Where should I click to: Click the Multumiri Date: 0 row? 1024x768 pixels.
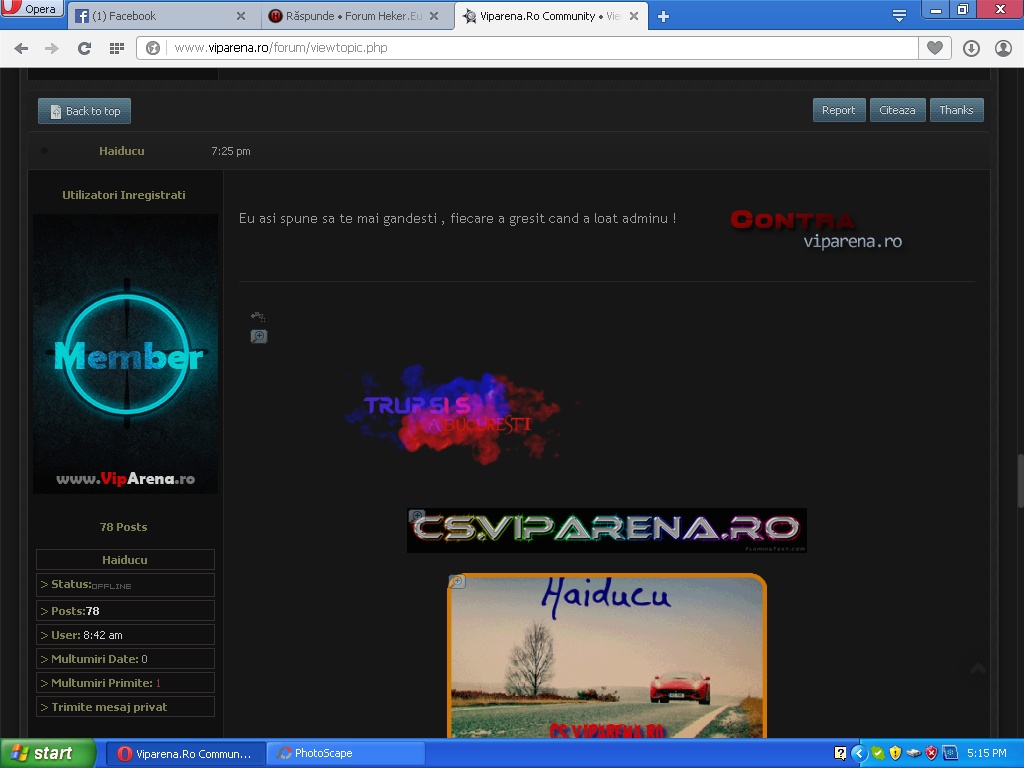coord(125,659)
